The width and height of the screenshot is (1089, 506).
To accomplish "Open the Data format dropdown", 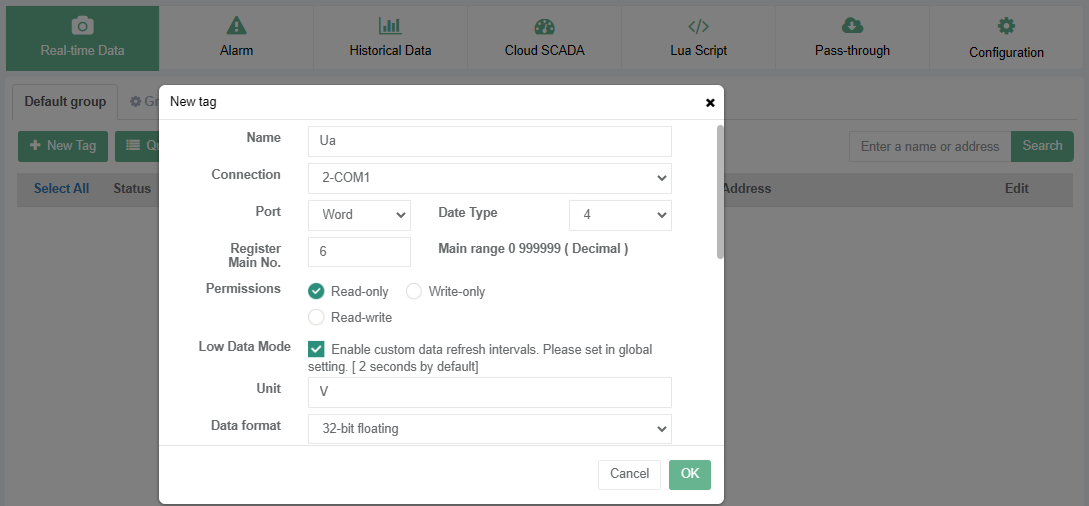I will pyautogui.click(x=489, y=429).
